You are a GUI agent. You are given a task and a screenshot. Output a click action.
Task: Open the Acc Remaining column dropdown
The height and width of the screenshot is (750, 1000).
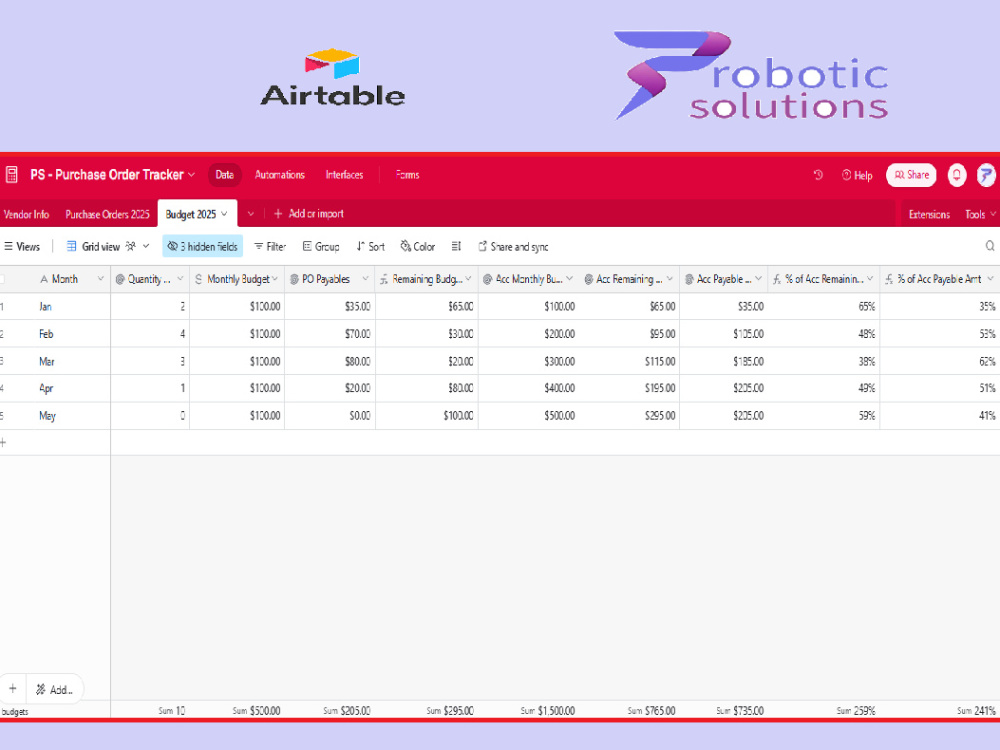click(x=670, y=279)
